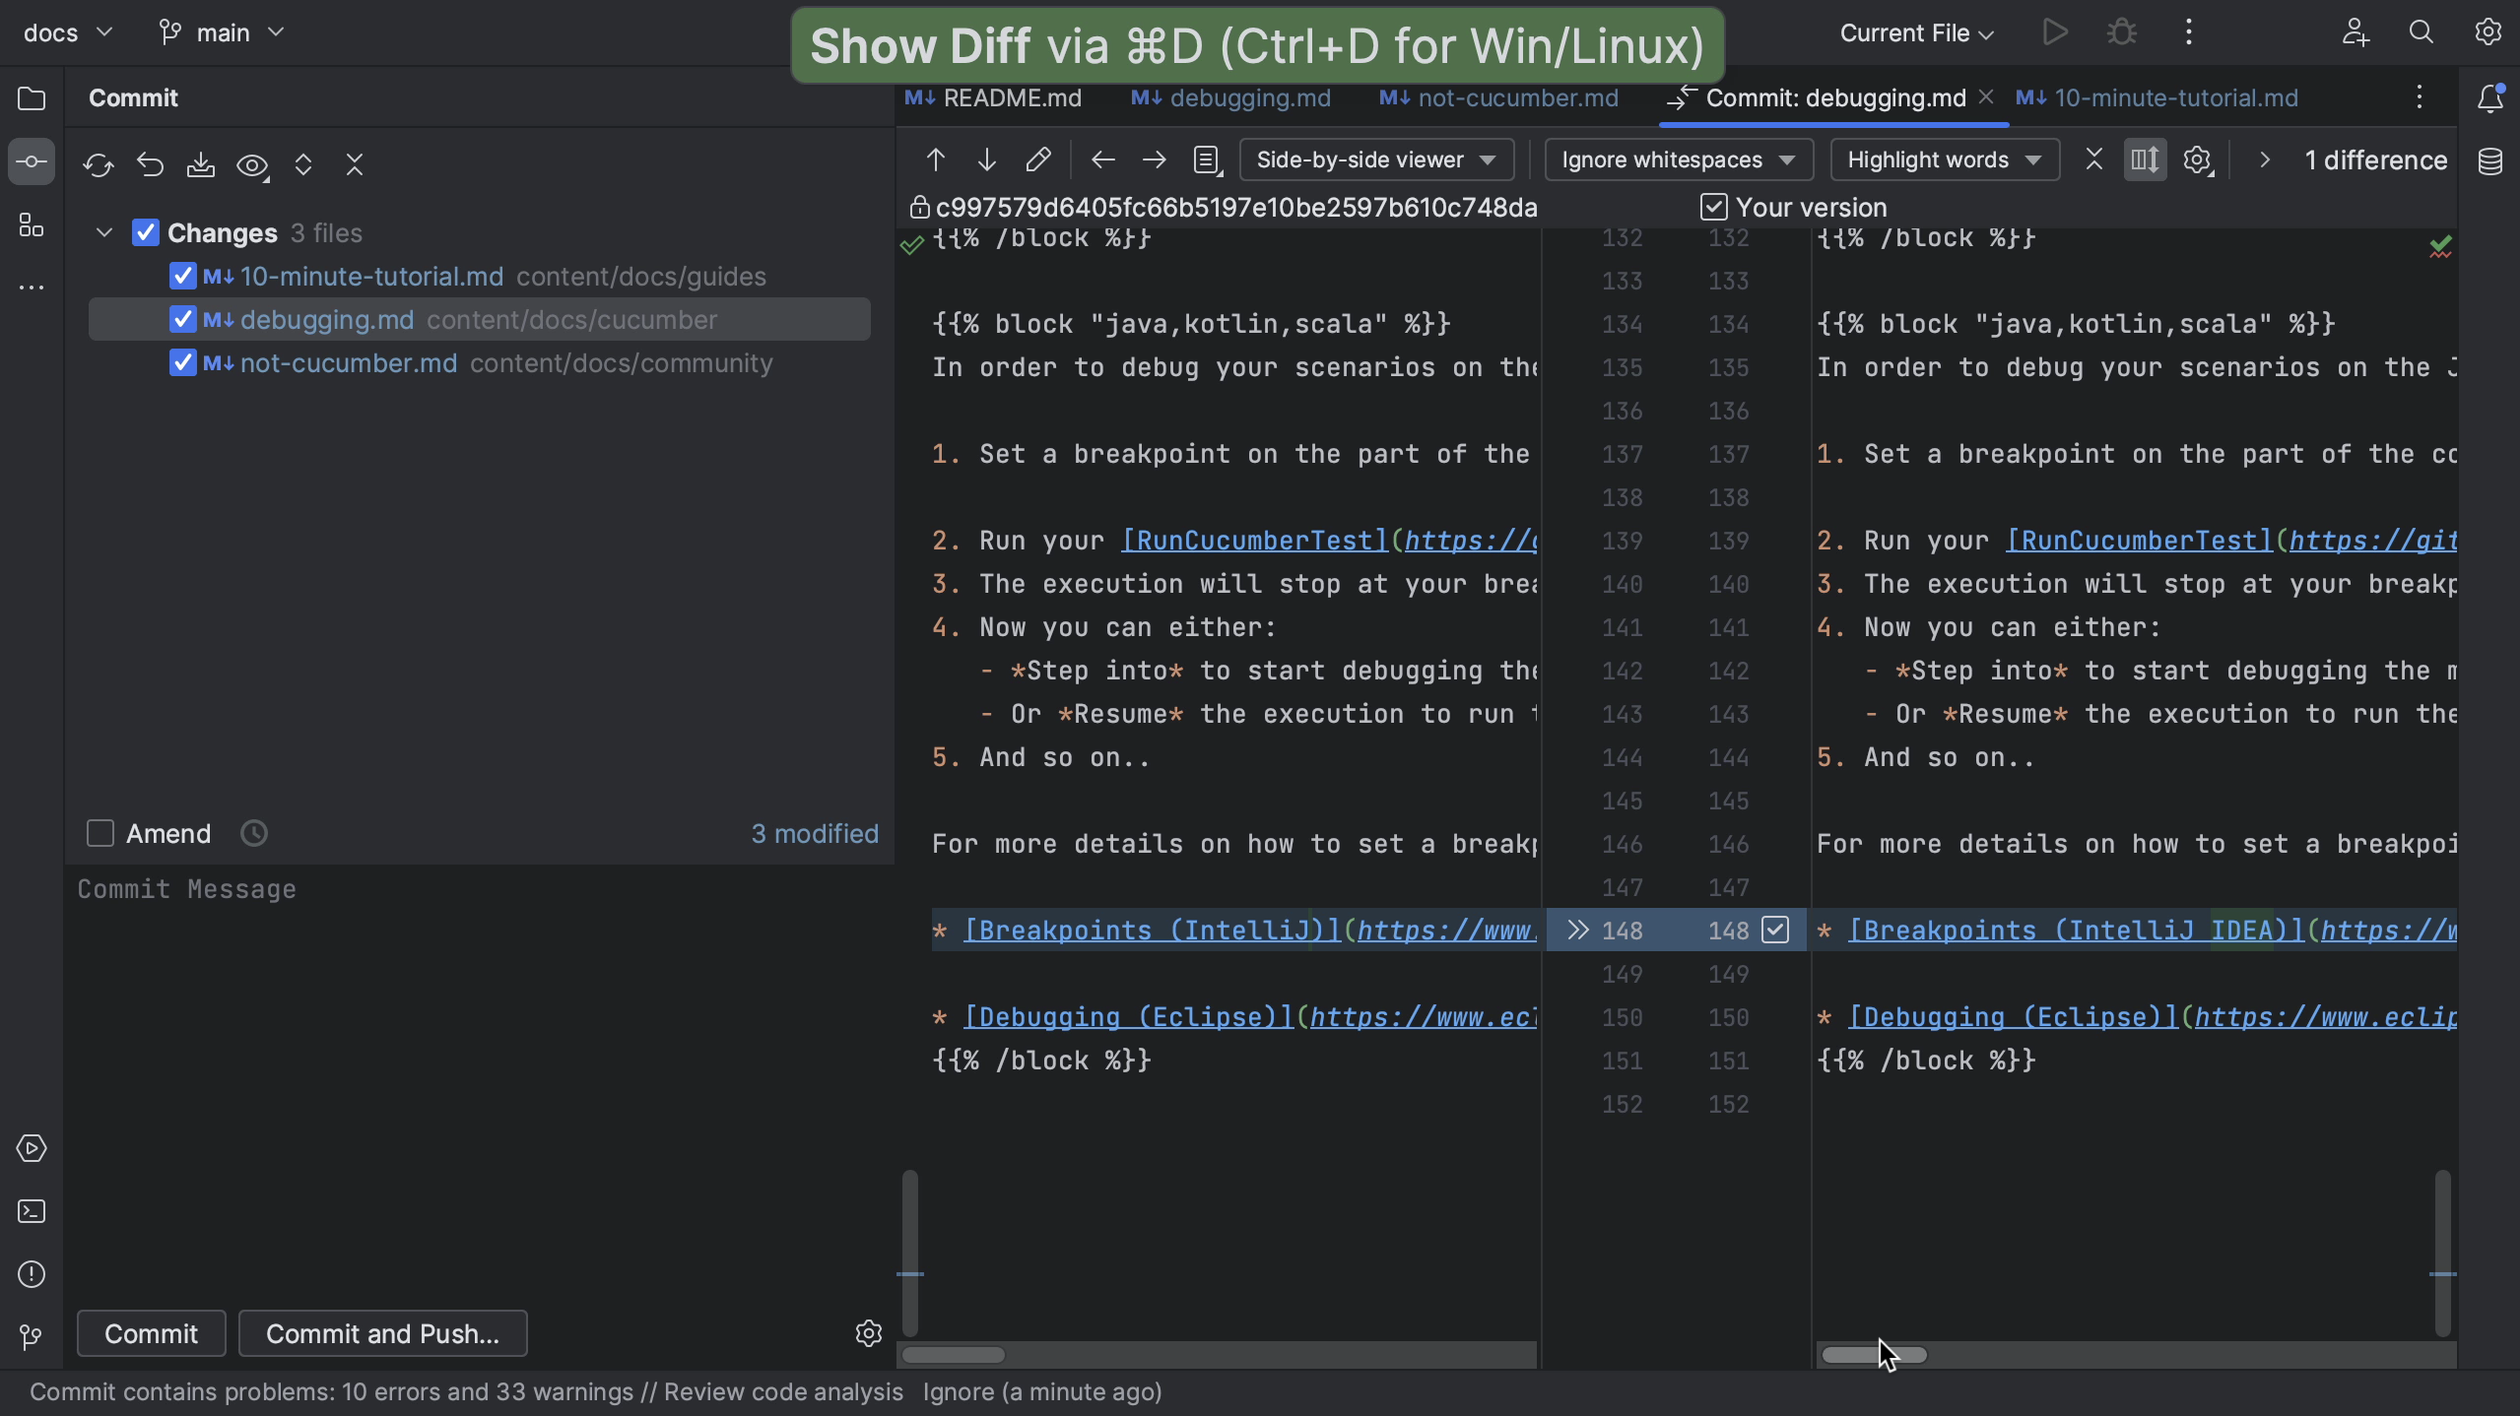Open the Ignore whitespaces dropdown
Image resolution: width=2520 pixels, height=1416 pixels.
[1678, 160]
